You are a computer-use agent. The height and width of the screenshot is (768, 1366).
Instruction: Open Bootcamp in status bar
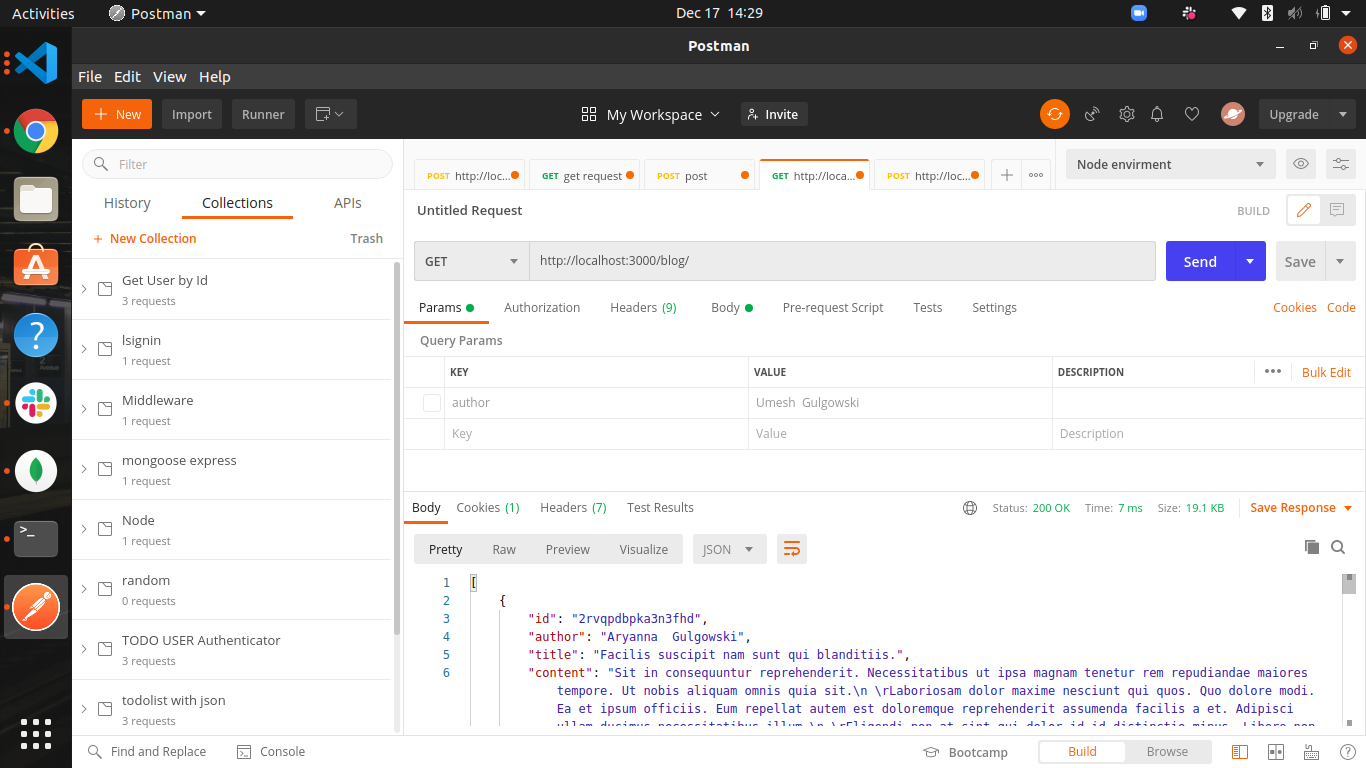965,752
